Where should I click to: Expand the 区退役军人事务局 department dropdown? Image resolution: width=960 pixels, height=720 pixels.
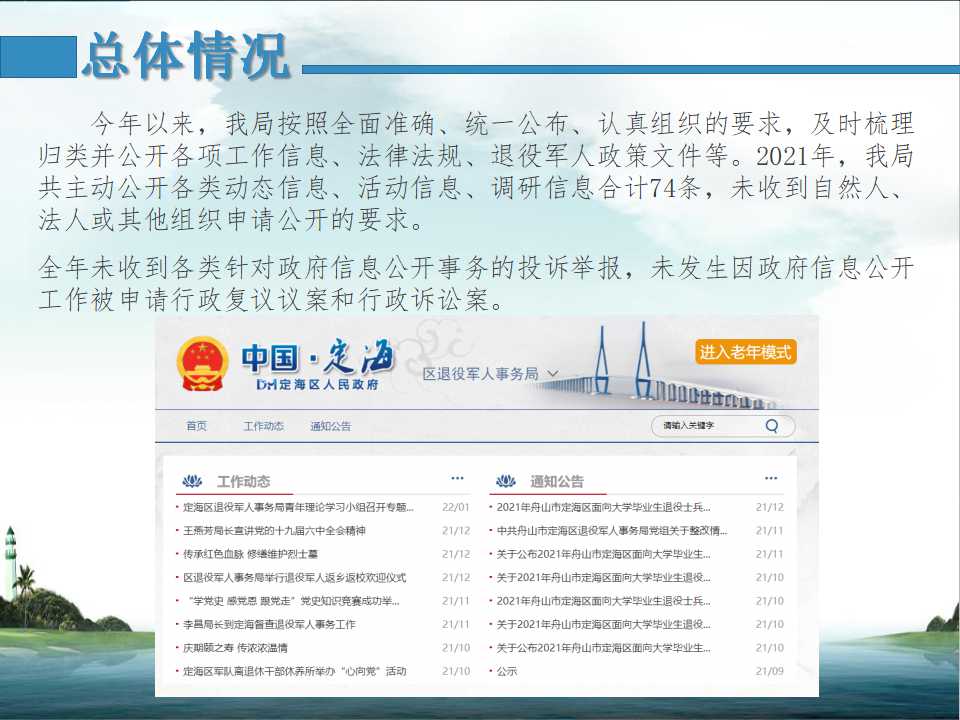pos(490,374)
